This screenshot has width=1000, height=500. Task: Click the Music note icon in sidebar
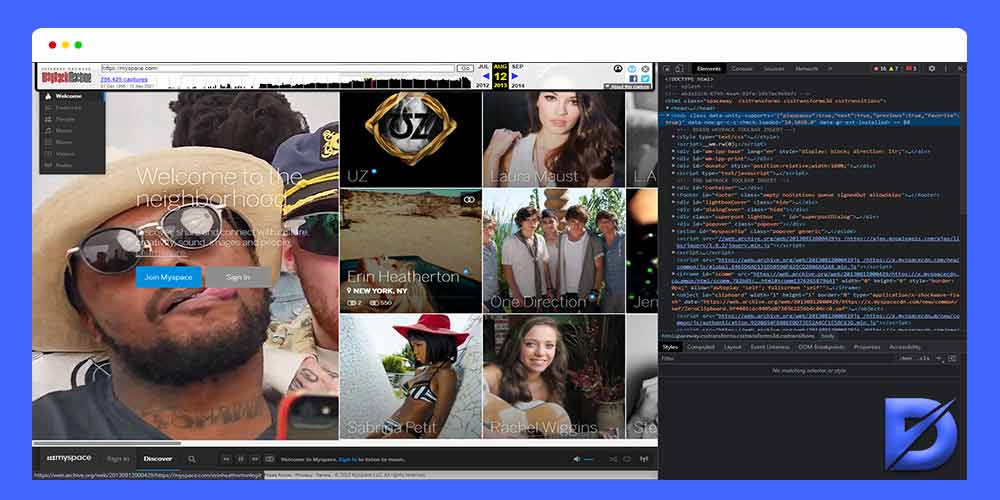click(48, 131)
